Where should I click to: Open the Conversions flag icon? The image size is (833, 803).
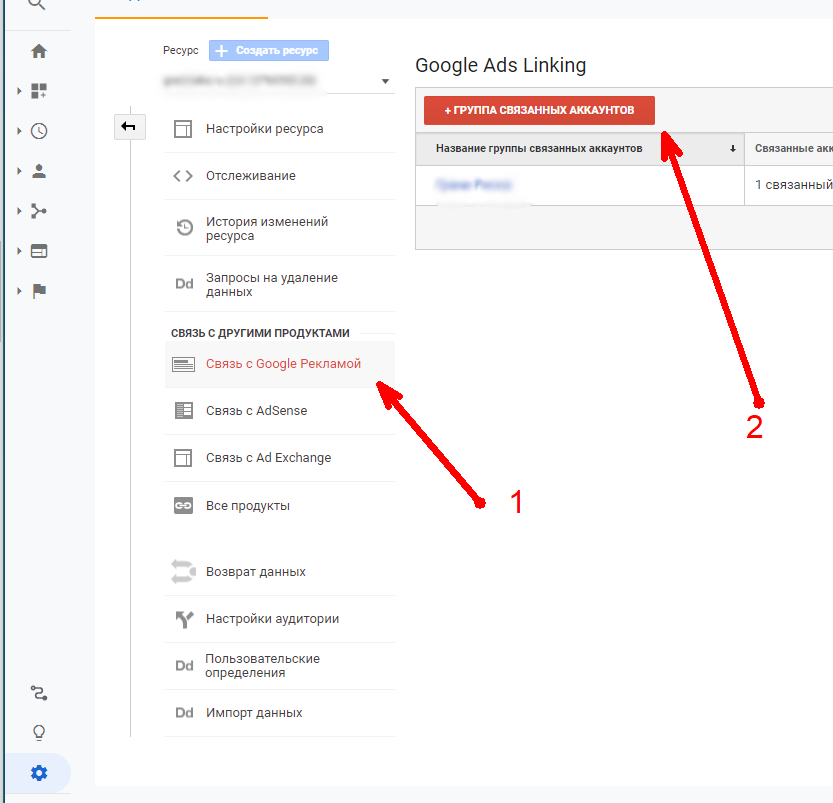(39, 291)
